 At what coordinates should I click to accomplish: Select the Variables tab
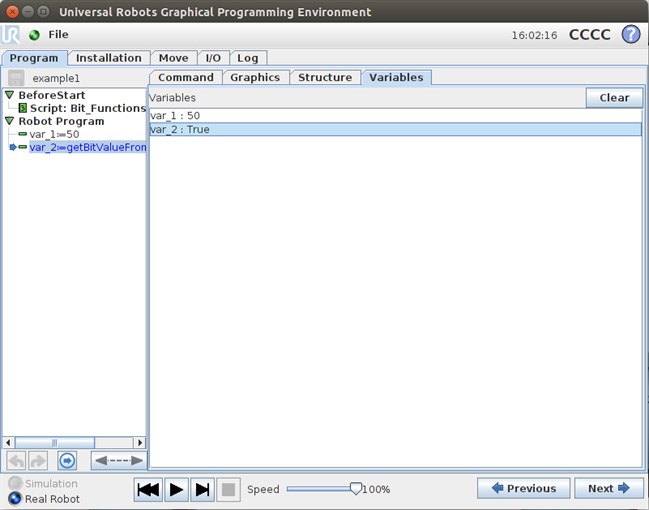click(396, 77)
